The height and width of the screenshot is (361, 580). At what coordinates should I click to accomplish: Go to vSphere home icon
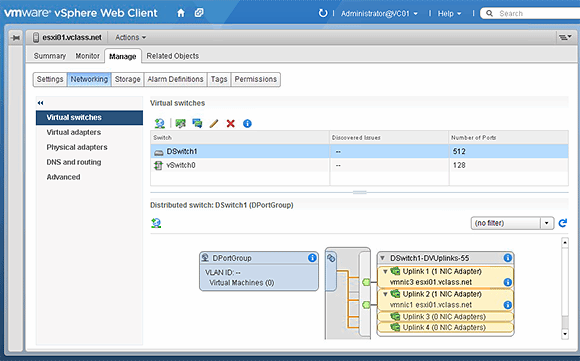181,13
